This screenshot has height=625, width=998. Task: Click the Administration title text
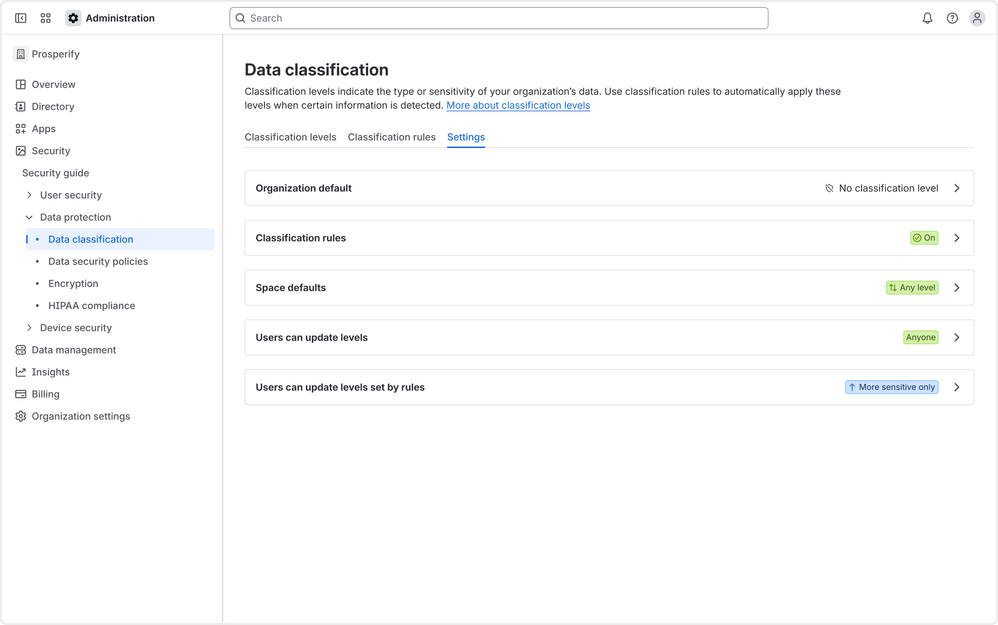[120, 18]
